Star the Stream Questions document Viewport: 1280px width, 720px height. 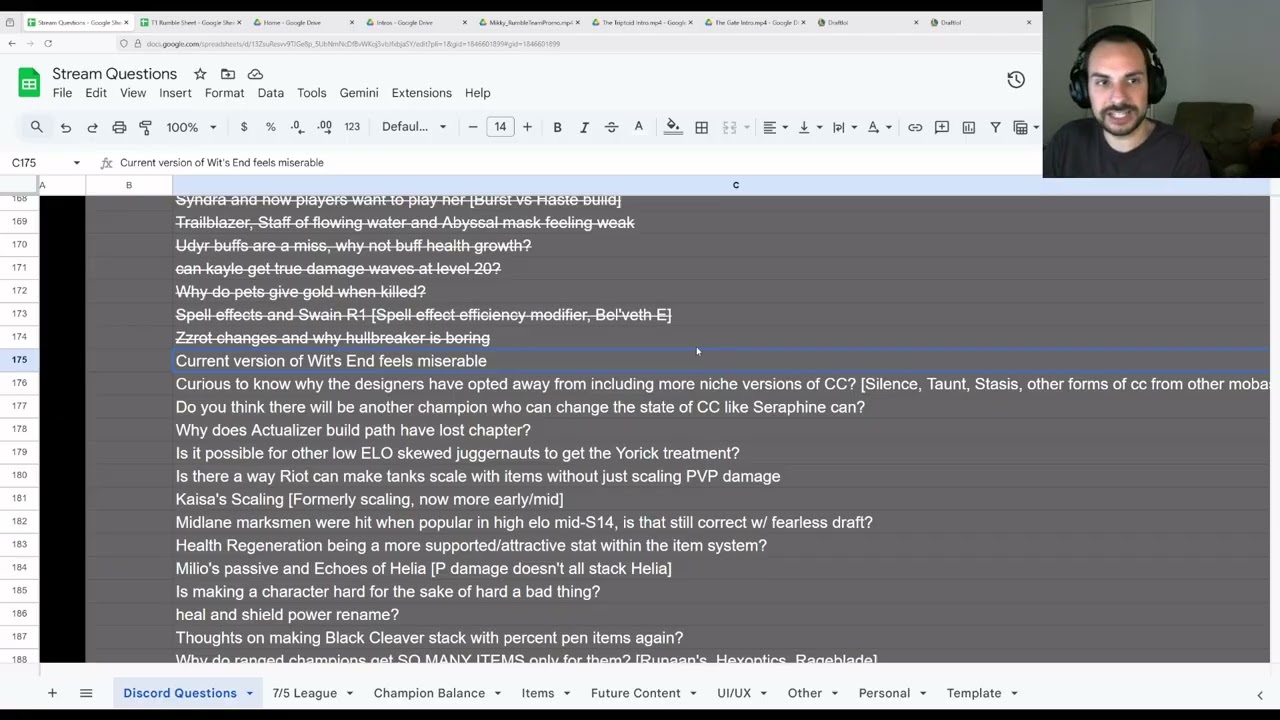[x=200, y=74]
